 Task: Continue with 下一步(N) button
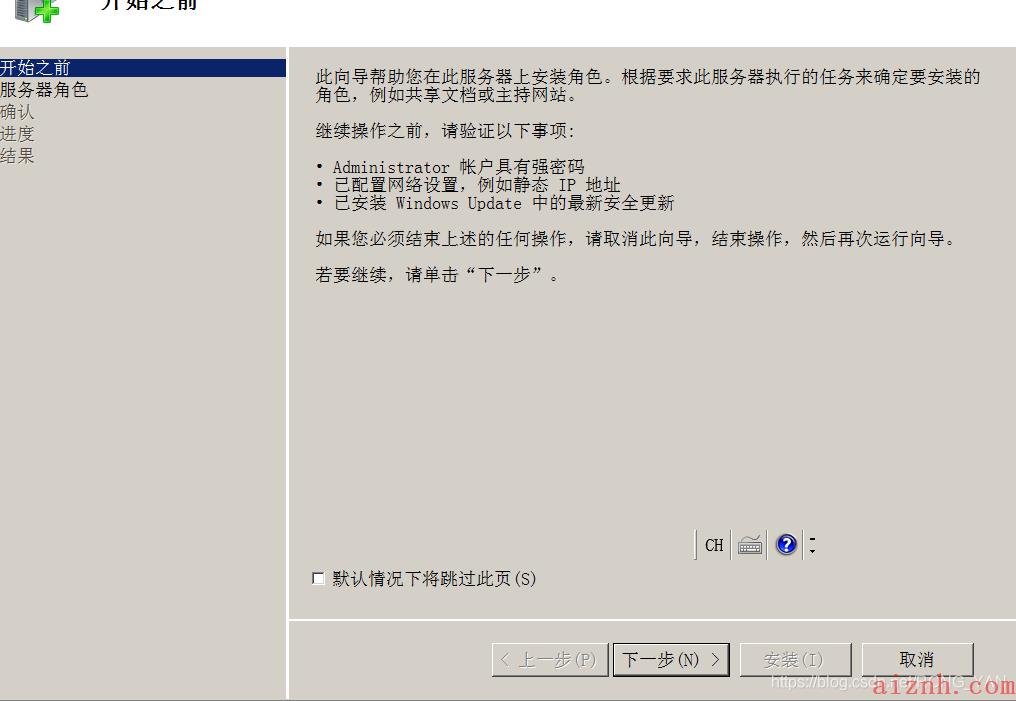point(671,660)
